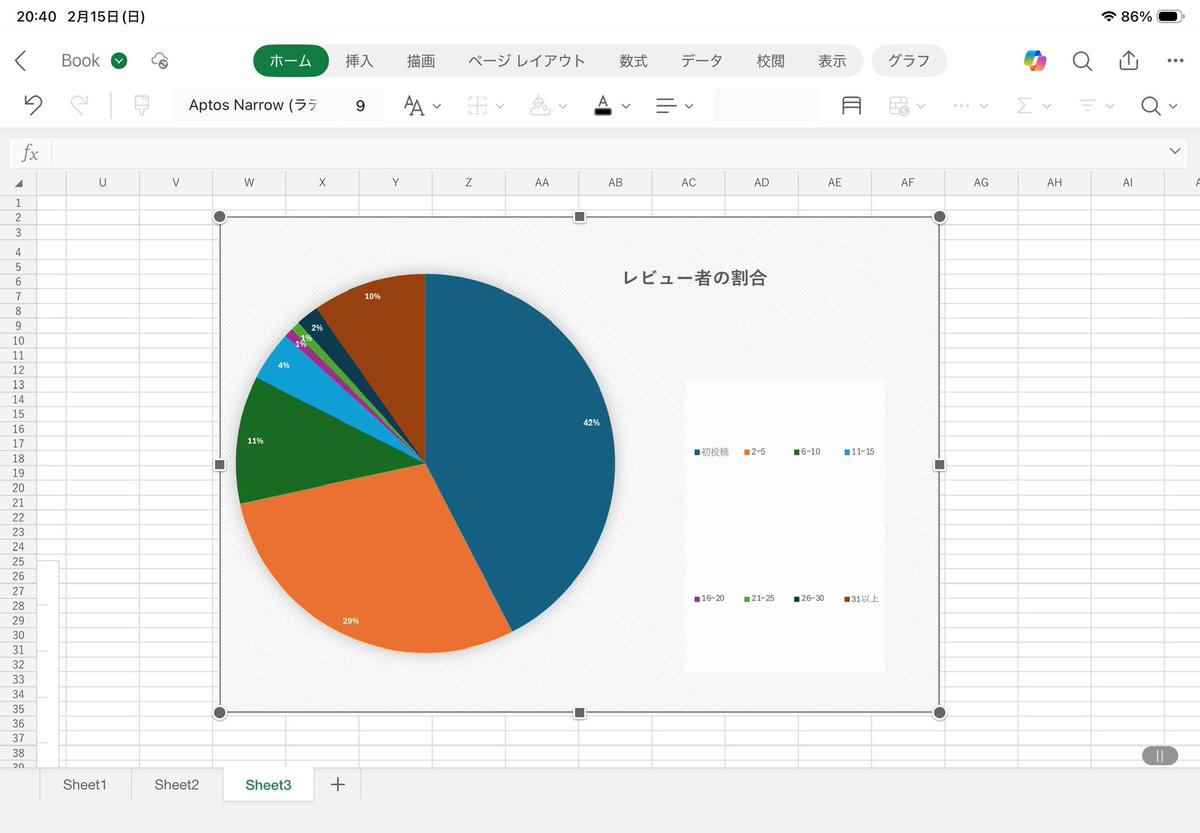The height and width of the screenshot is (833, 1200).
Task: Open the font color picker arrow
Action: tap(626, 106)
